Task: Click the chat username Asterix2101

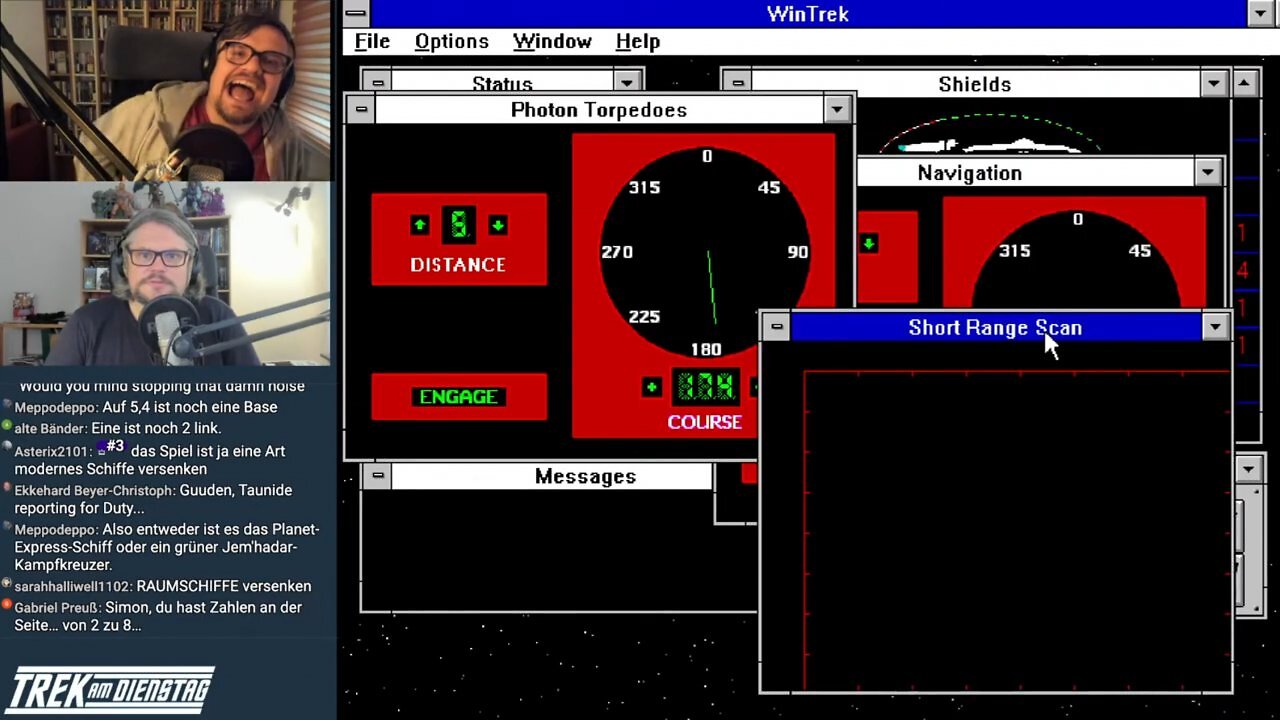Action: [x=52, y=451]
